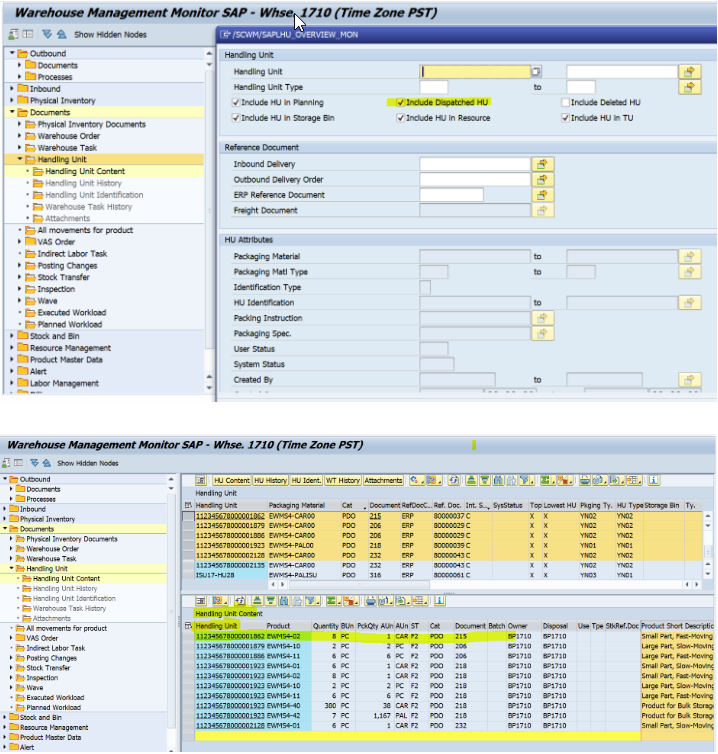718x754 pixels.
Task: Expand Product Master Data node in bottom tree
Action: 5,737
